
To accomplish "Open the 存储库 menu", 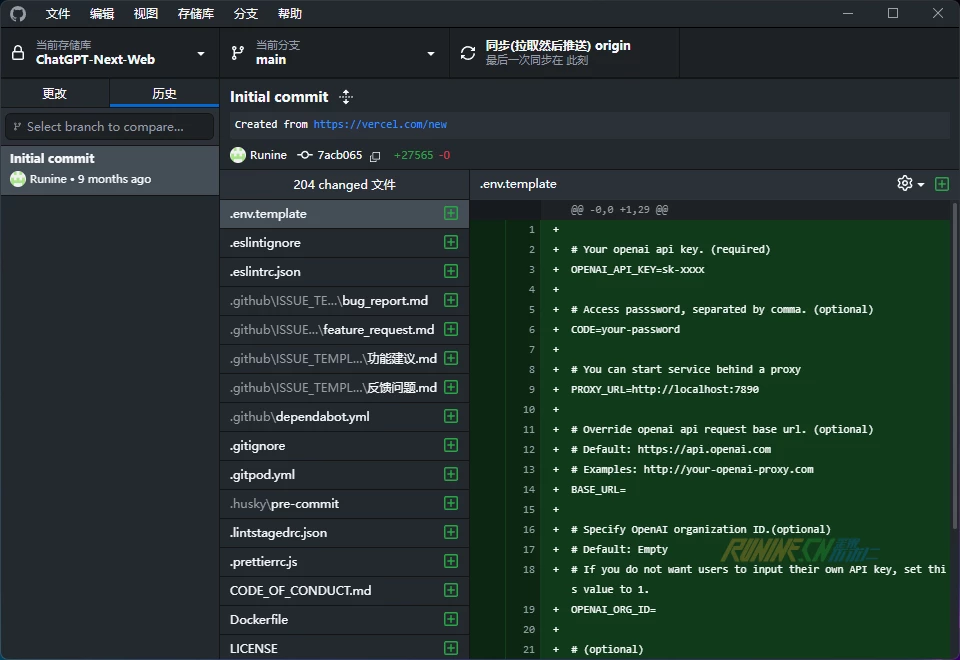I will (196, 14).
